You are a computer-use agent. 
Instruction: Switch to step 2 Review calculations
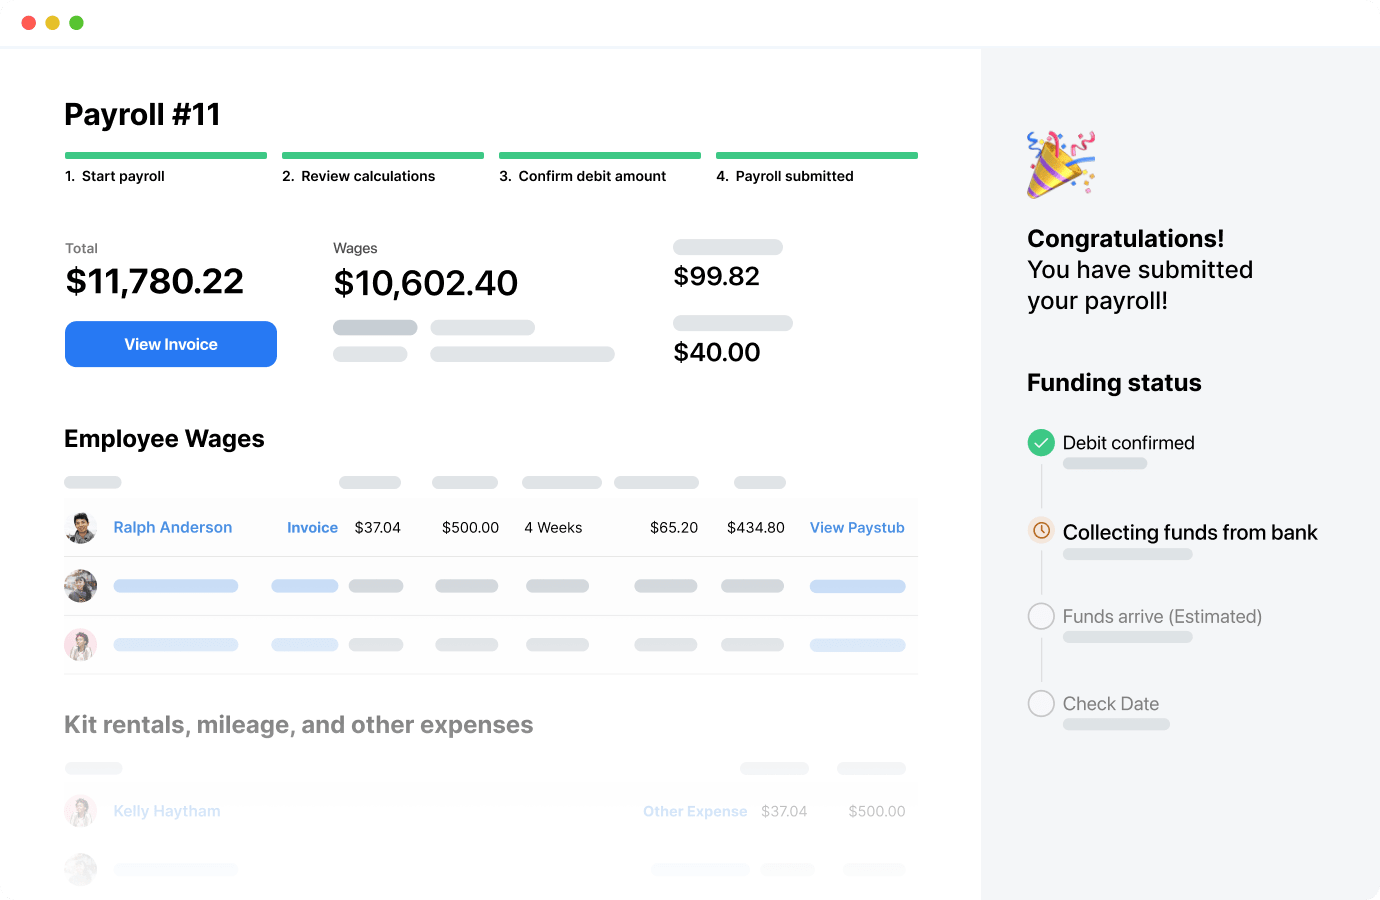point(359,175)
